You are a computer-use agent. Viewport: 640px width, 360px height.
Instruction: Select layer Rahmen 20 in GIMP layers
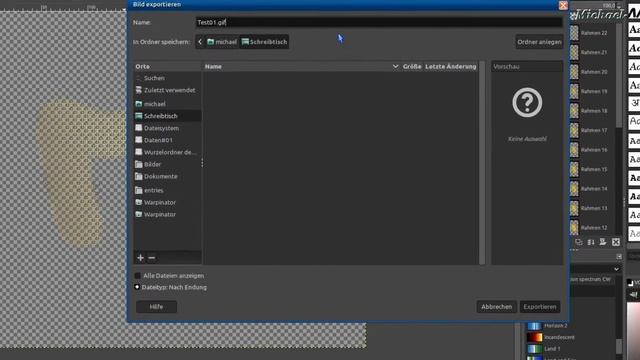tap(594, 72)
